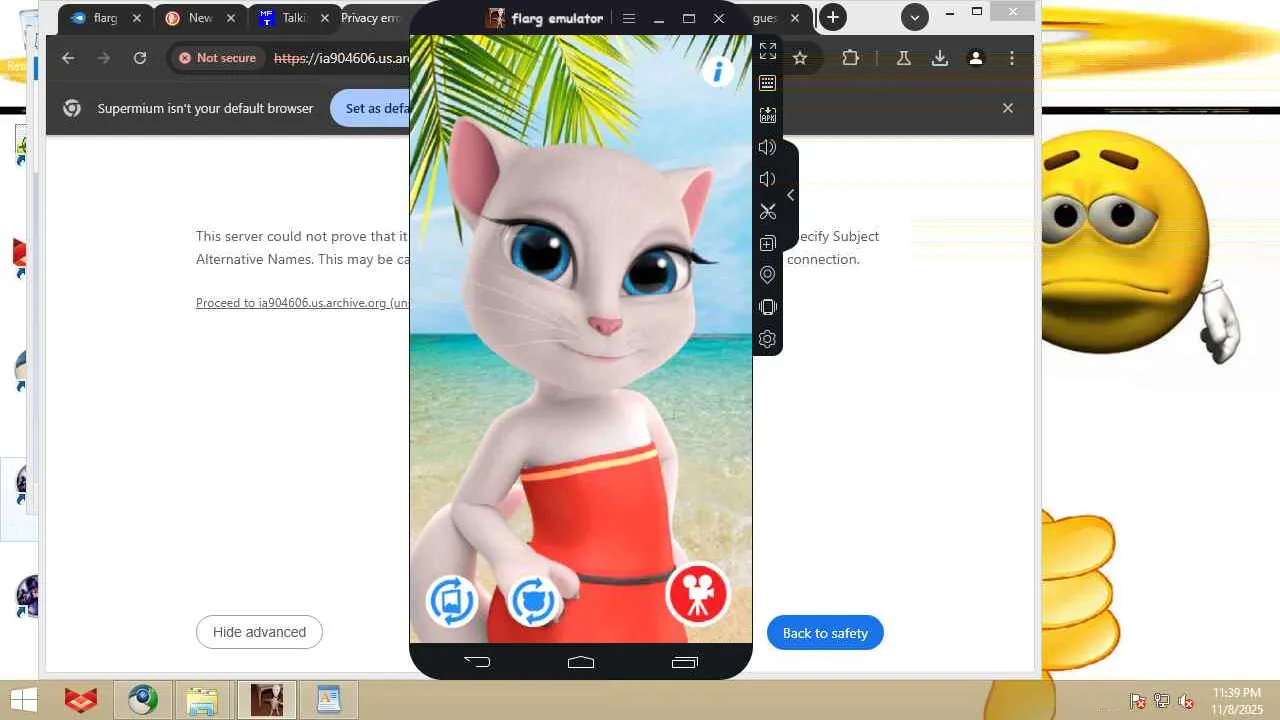Open the red fox app in taskbar

click(81, 701)
